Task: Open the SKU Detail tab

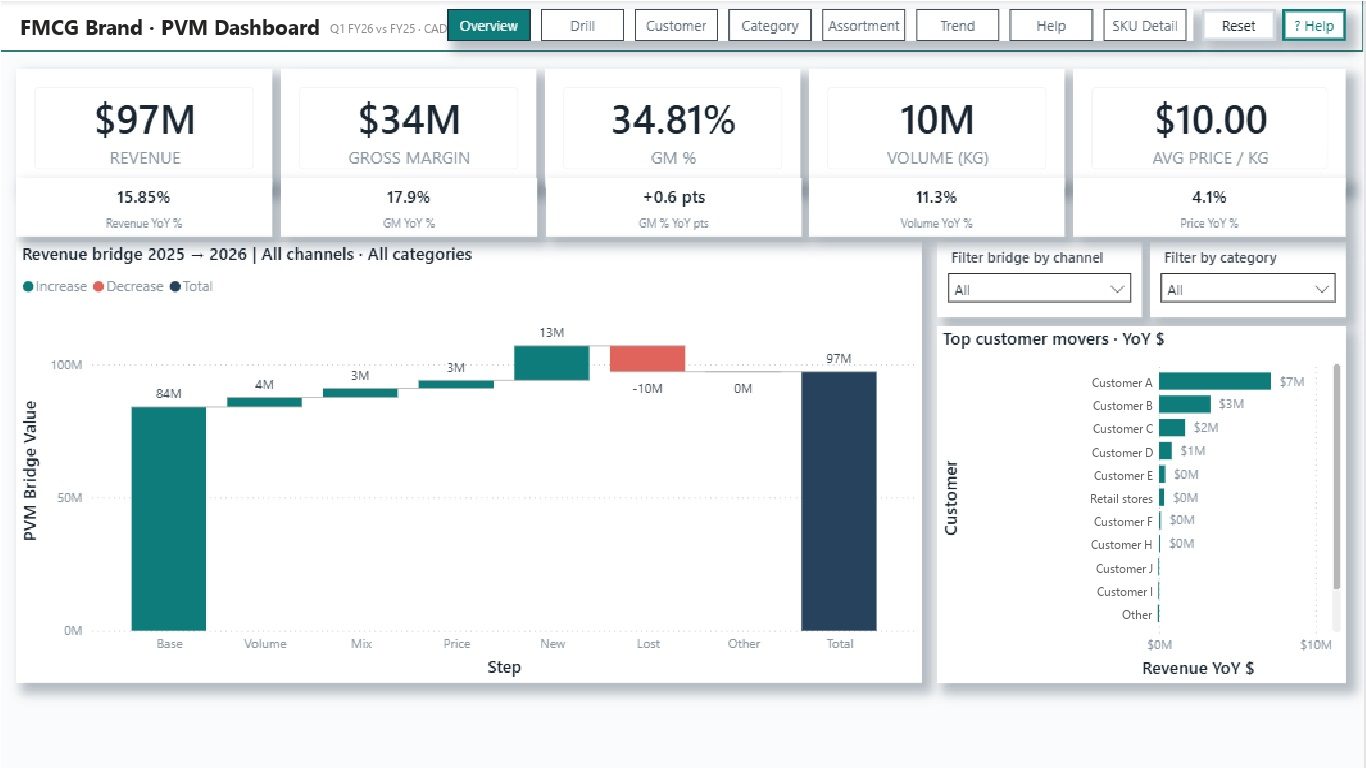Action: point(1145,26)
